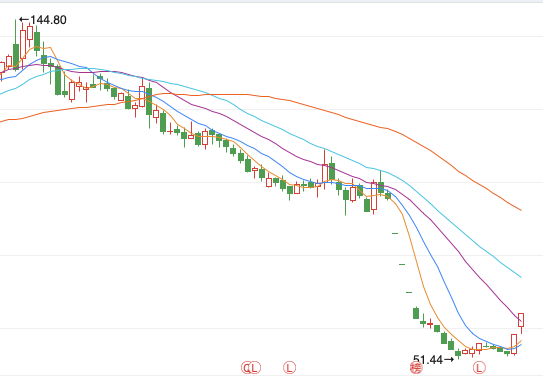
Task: Click the first limit-down dash after the crash
Action: 395,233
